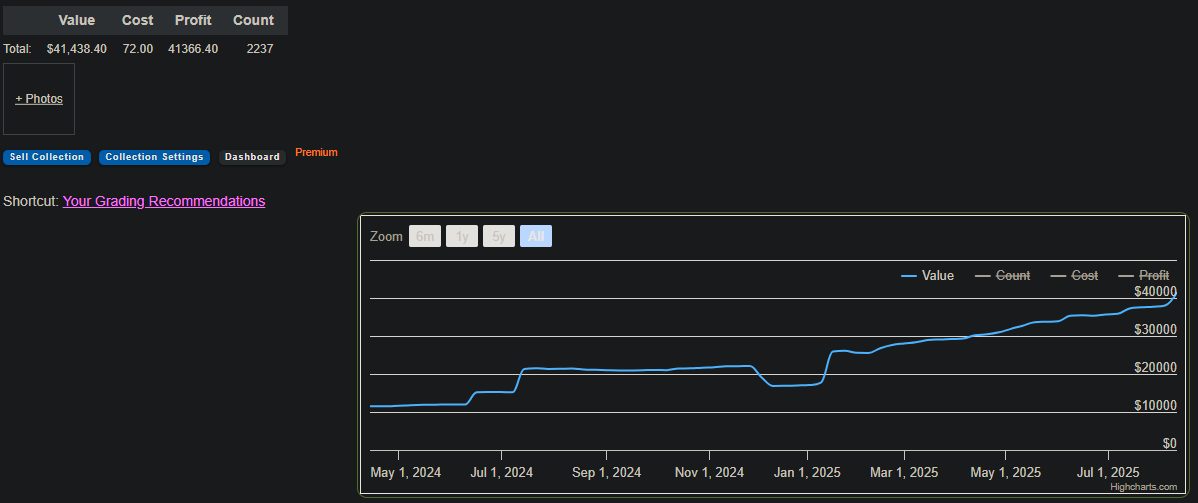Click the $10000 y-axis label
This screenshot has width=1198, height=503.
(x=1156, y=405)
